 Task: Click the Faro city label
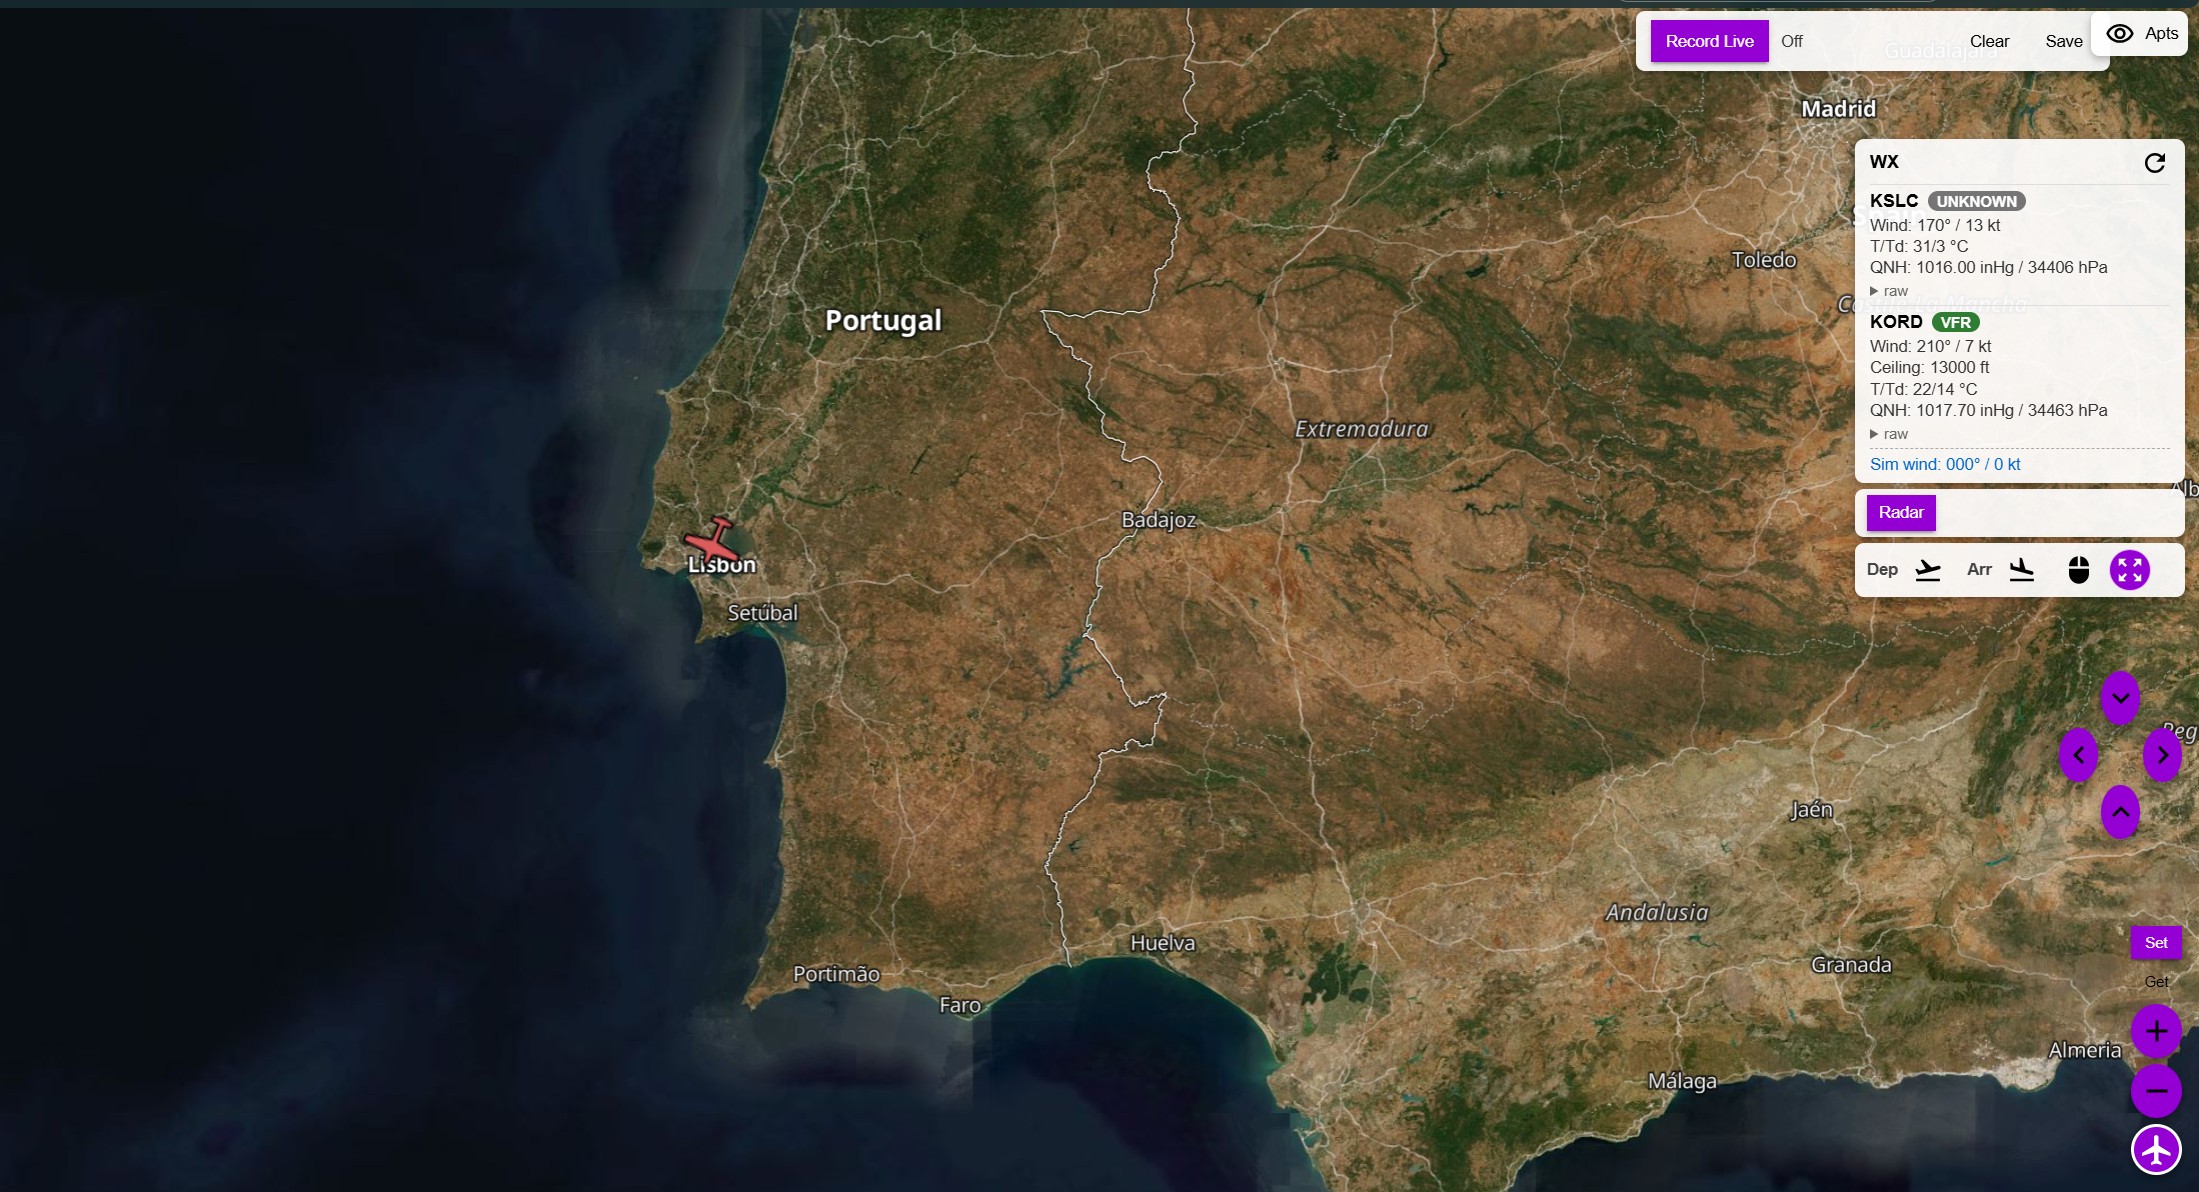(960, 1005)
